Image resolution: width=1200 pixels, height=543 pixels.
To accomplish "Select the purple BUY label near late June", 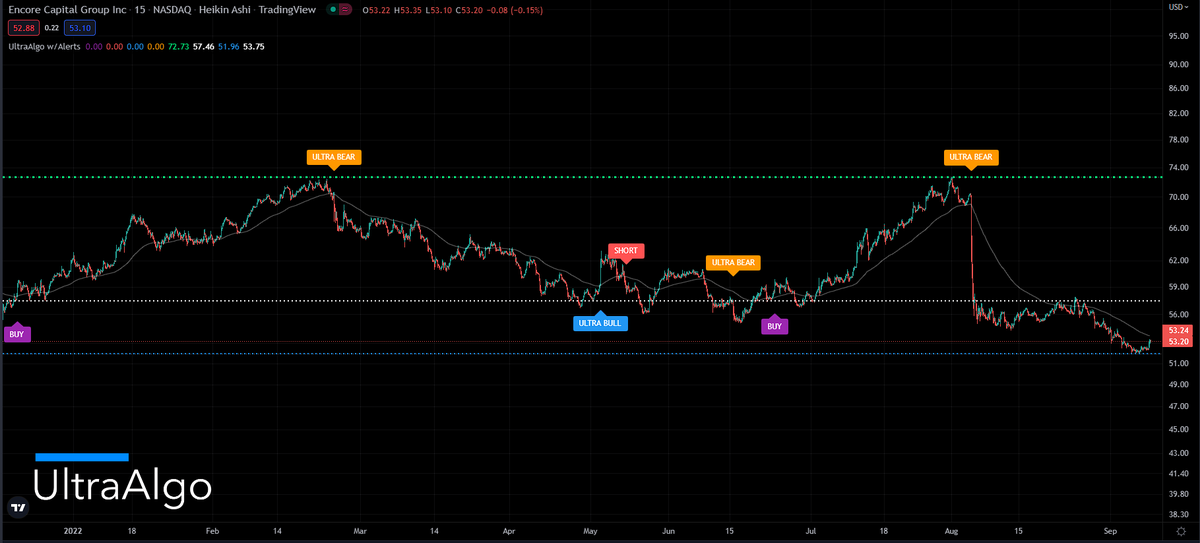I will click(x=775, y=326).
